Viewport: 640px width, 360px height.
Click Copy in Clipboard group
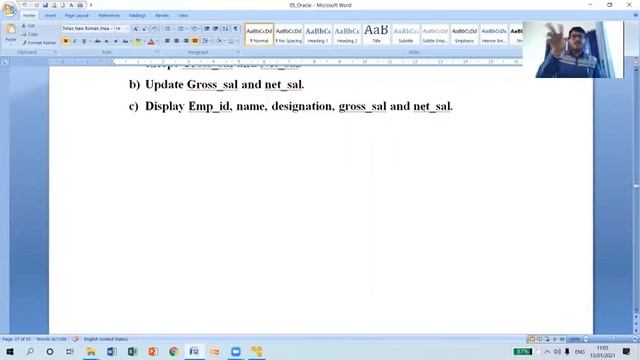[30, 34]
